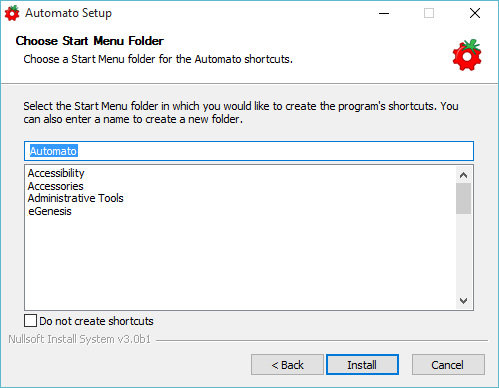Click the scrollbar track below the thumb
The height and width of the screenshot is (388, 499).
point(463,253)
